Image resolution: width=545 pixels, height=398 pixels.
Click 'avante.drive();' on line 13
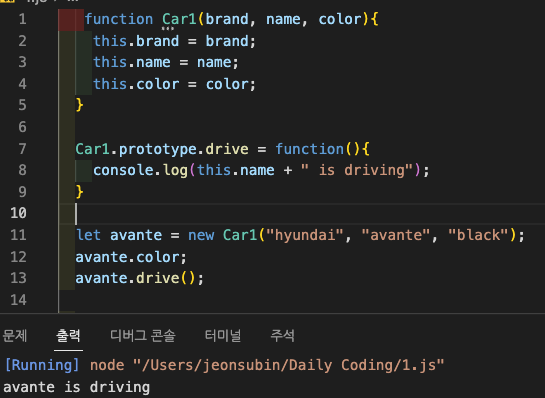point(140,278)
